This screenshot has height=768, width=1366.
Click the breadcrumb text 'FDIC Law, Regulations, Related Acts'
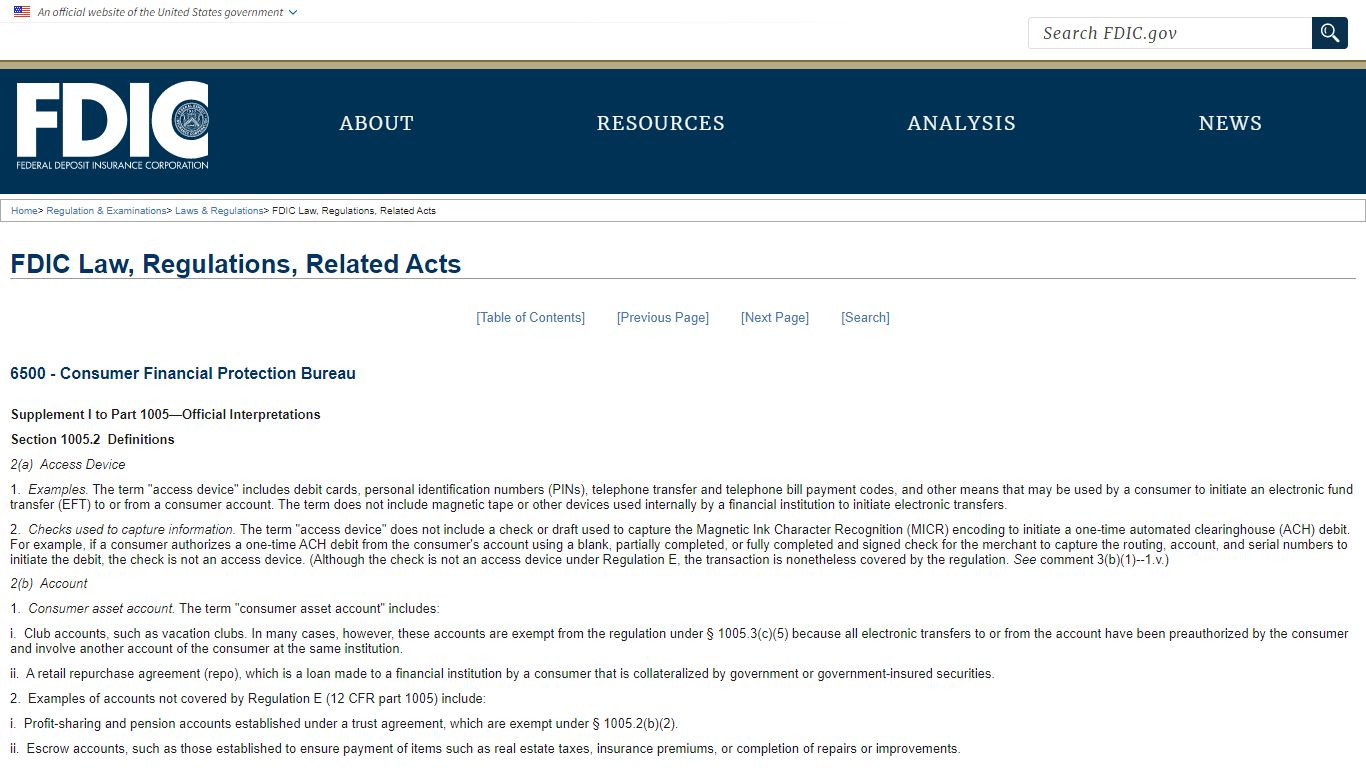click(354, 211)
